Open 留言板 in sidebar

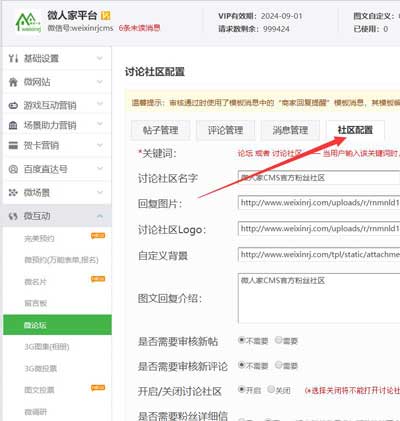click(35, 303)
